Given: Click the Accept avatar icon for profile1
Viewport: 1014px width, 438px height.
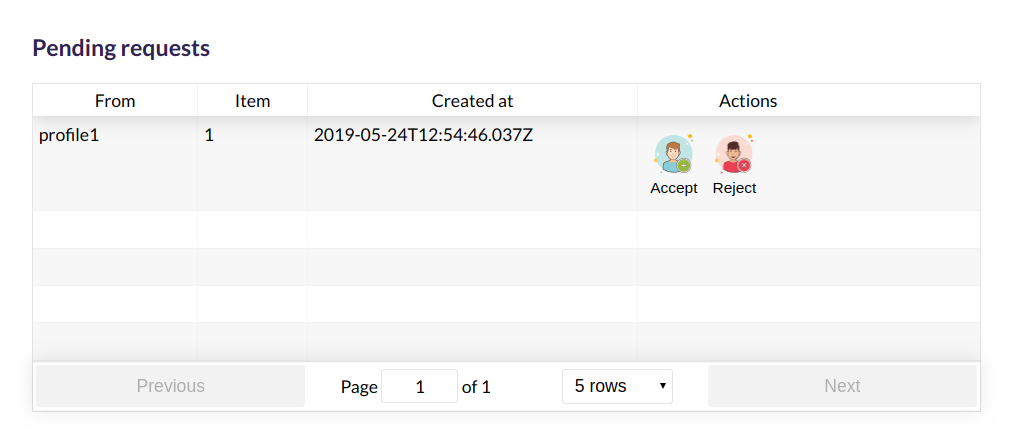Looking at the screenshot, I should click(x=673, y=154).
